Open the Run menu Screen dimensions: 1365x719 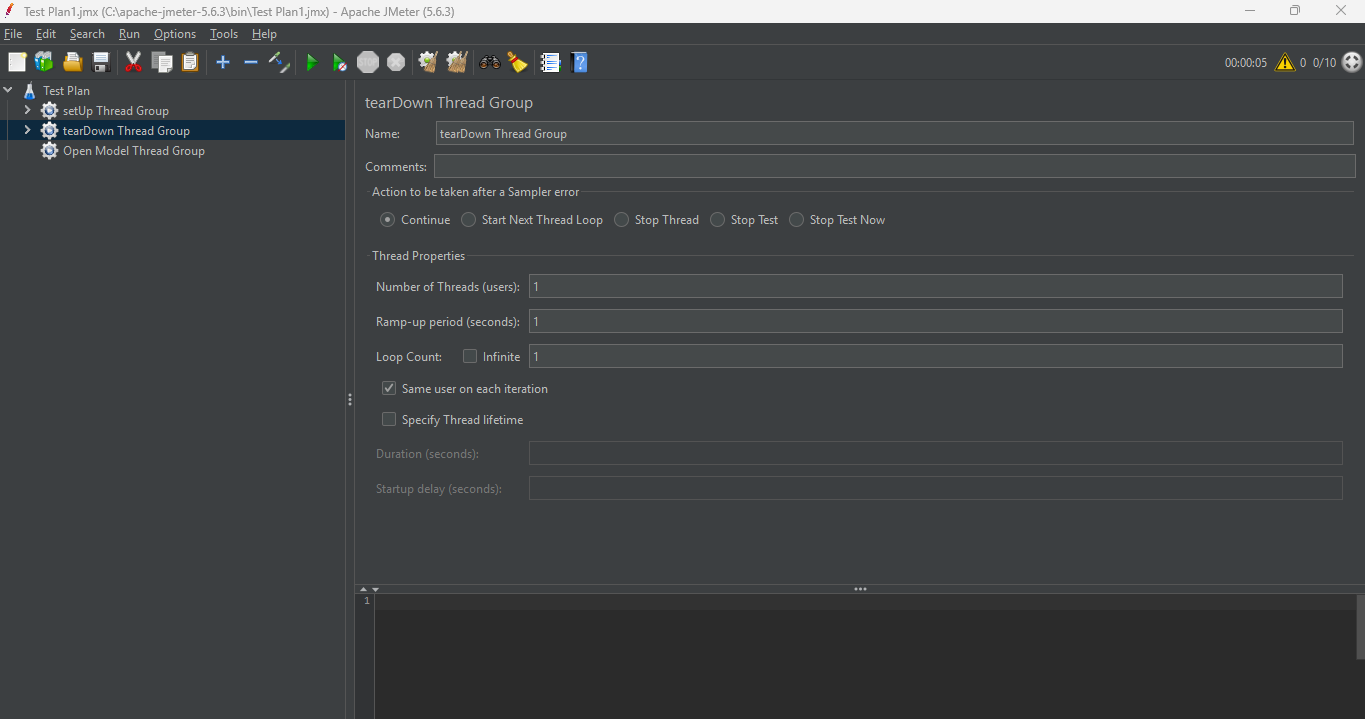(129, 34)
